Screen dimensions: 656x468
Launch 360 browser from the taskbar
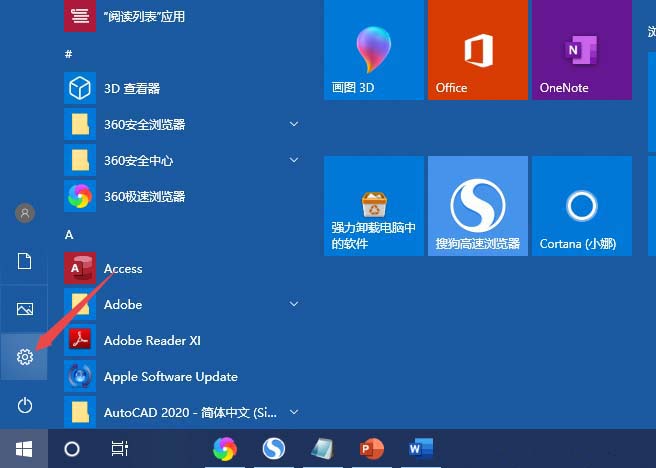[x=225, y=449]
